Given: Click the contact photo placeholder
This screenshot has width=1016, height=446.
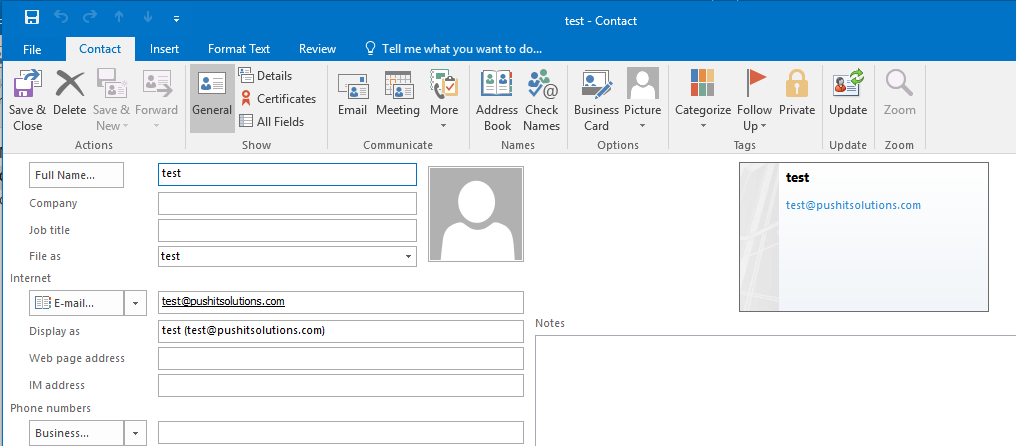Looking at the screenshot, I should (x=476, y=214).
